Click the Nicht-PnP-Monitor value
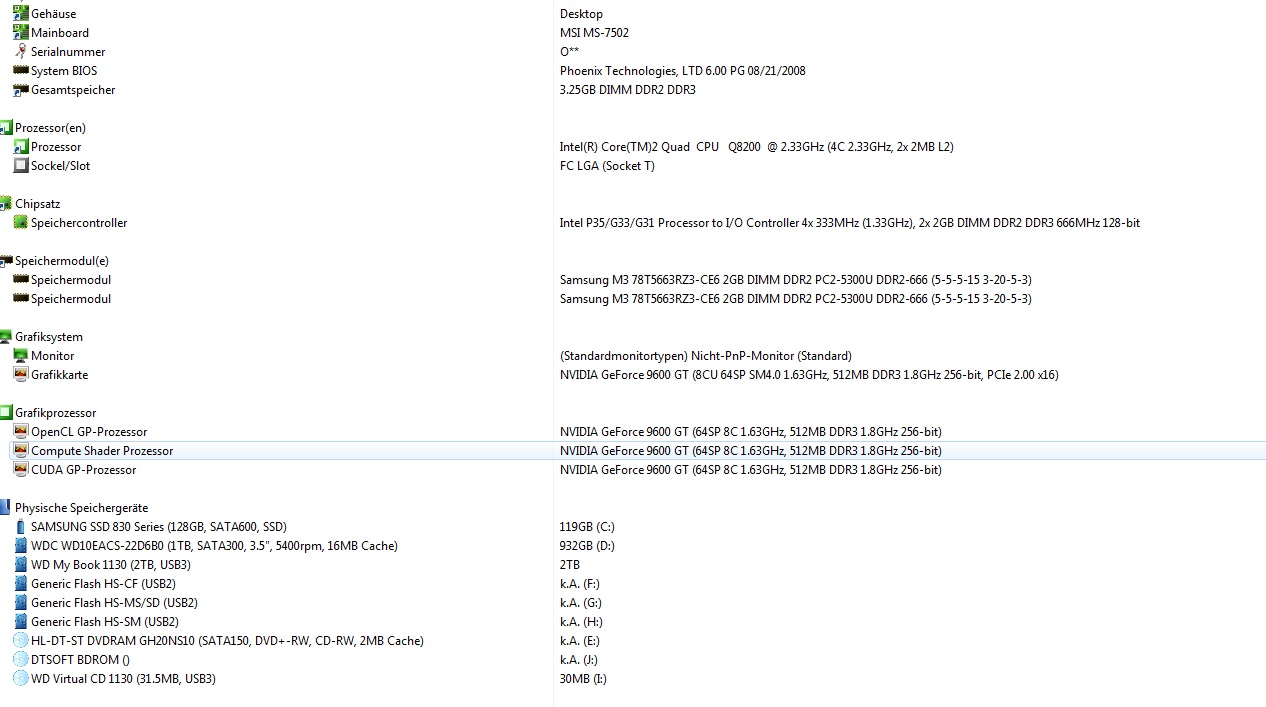 click(706, 356)
